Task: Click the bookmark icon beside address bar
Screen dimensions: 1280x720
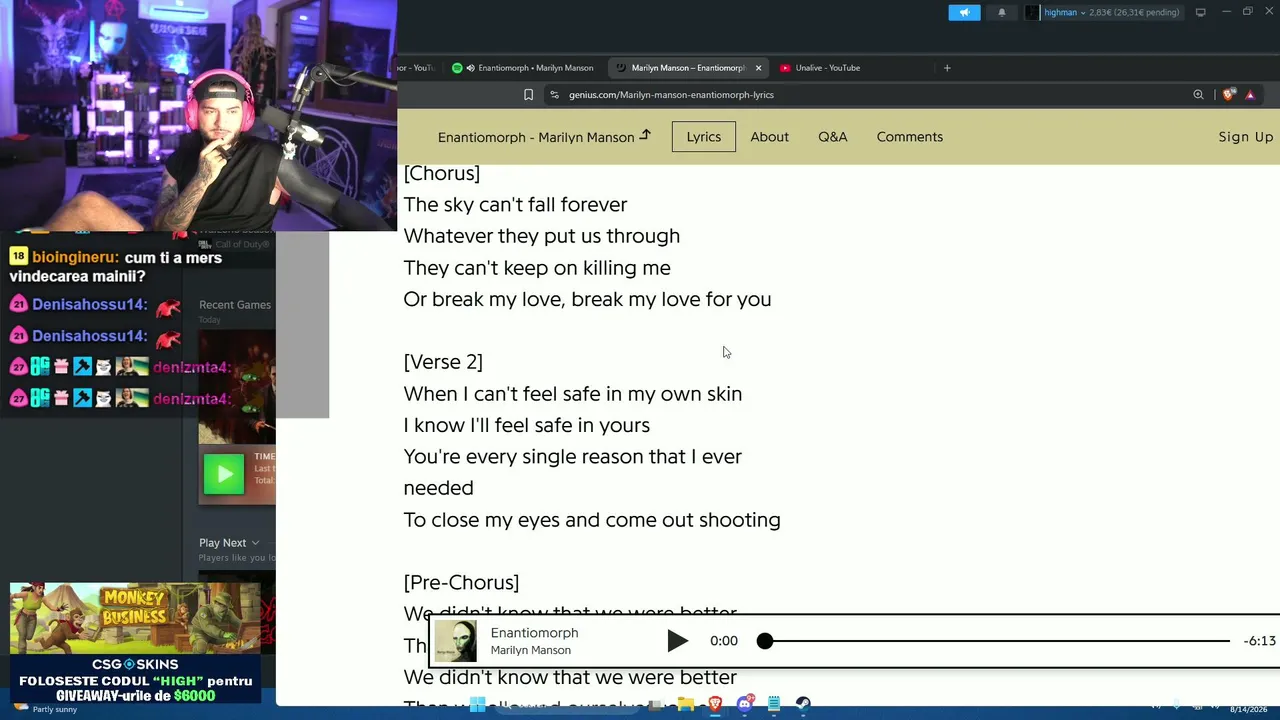Action: tap(528, 95)
